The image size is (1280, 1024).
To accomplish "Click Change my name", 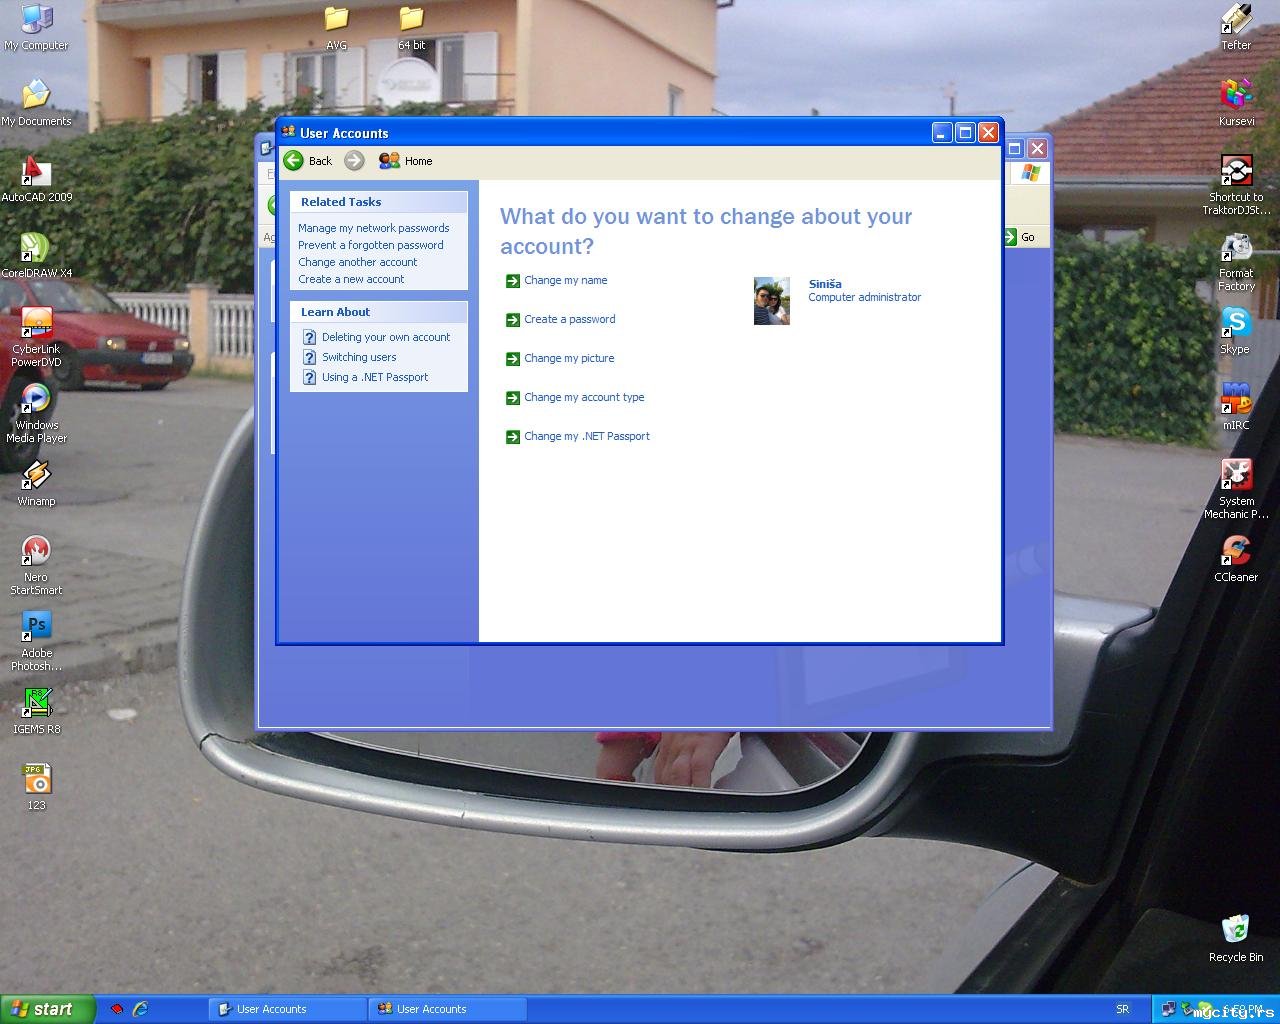I will (565, 280).
